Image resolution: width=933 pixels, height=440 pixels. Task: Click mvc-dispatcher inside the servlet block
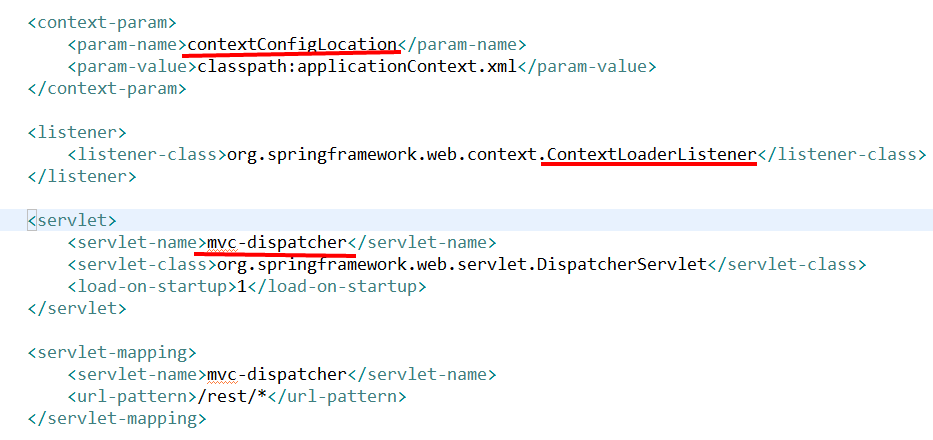277,242
